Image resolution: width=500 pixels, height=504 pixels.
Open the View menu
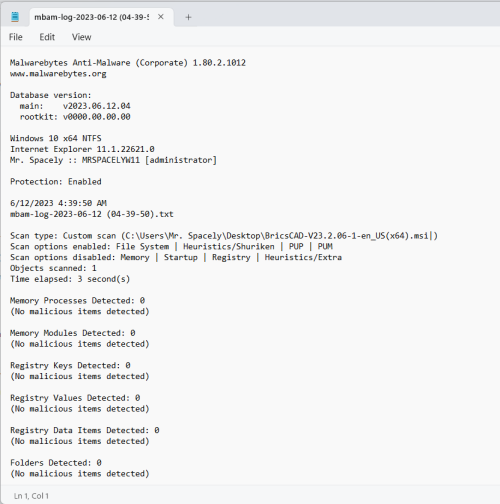click(81, 37)
